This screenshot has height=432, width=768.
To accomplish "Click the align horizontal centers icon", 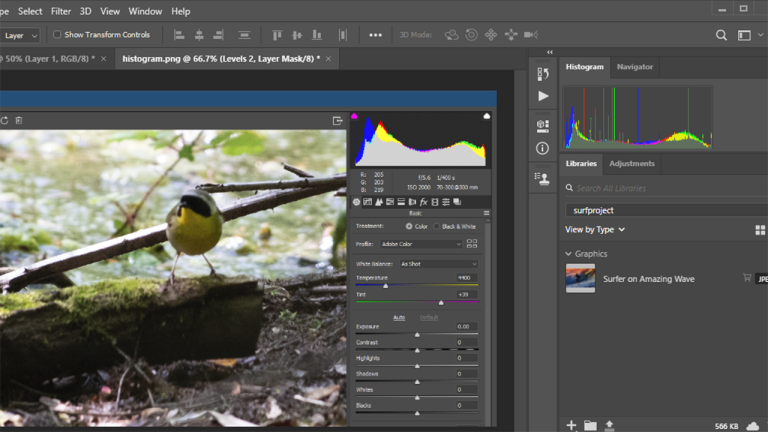I will pyautogui.click(x=199, y=35).
